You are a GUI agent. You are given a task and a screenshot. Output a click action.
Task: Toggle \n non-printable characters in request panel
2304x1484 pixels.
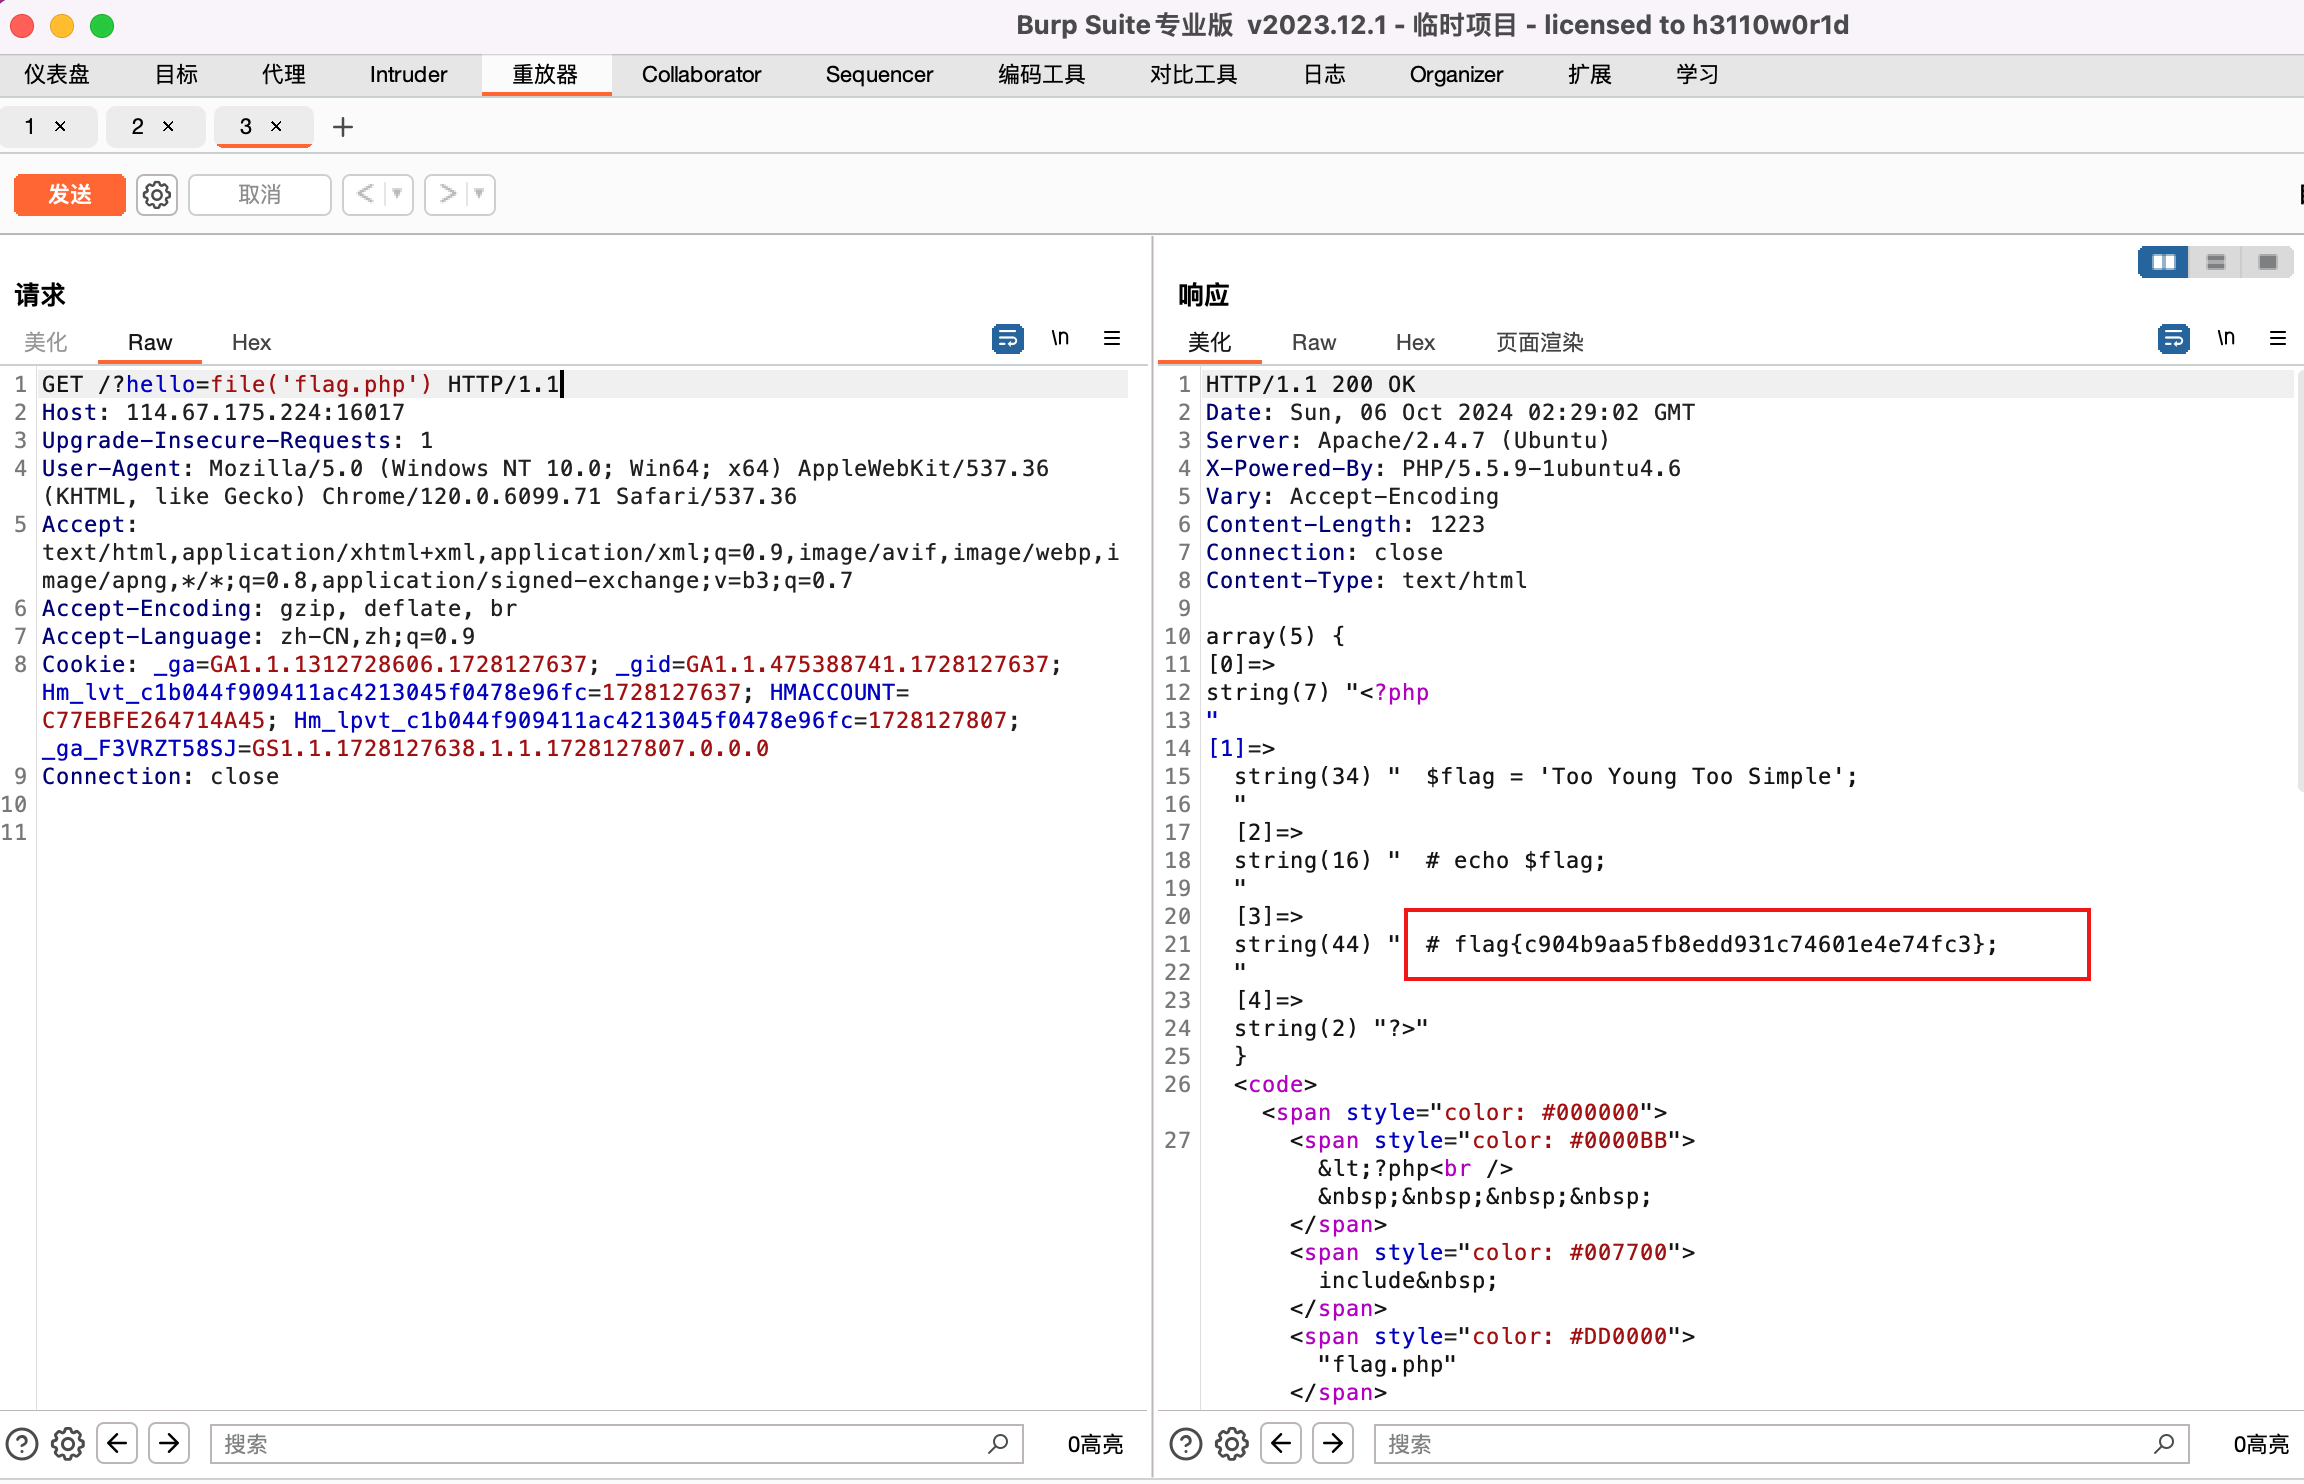pos(1060,339)
